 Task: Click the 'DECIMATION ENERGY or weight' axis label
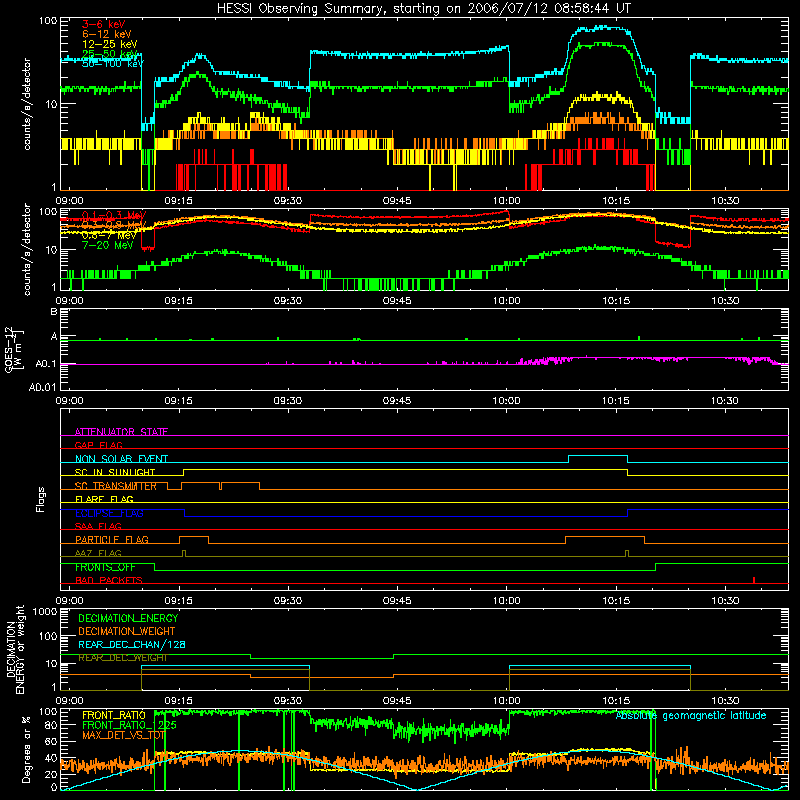tap(15, 649)
